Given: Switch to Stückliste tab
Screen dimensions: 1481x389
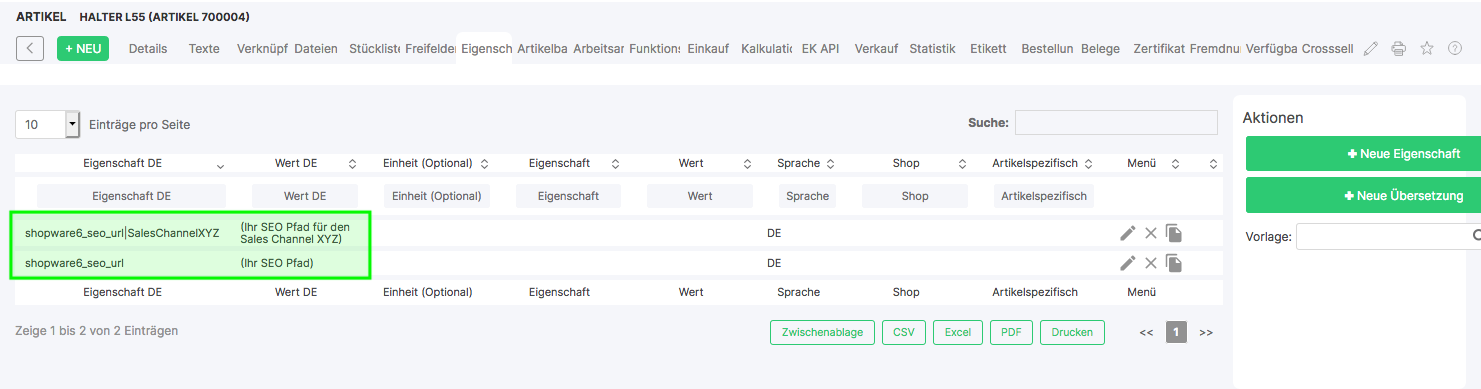Looking at the screenshot, I should 374,48.
